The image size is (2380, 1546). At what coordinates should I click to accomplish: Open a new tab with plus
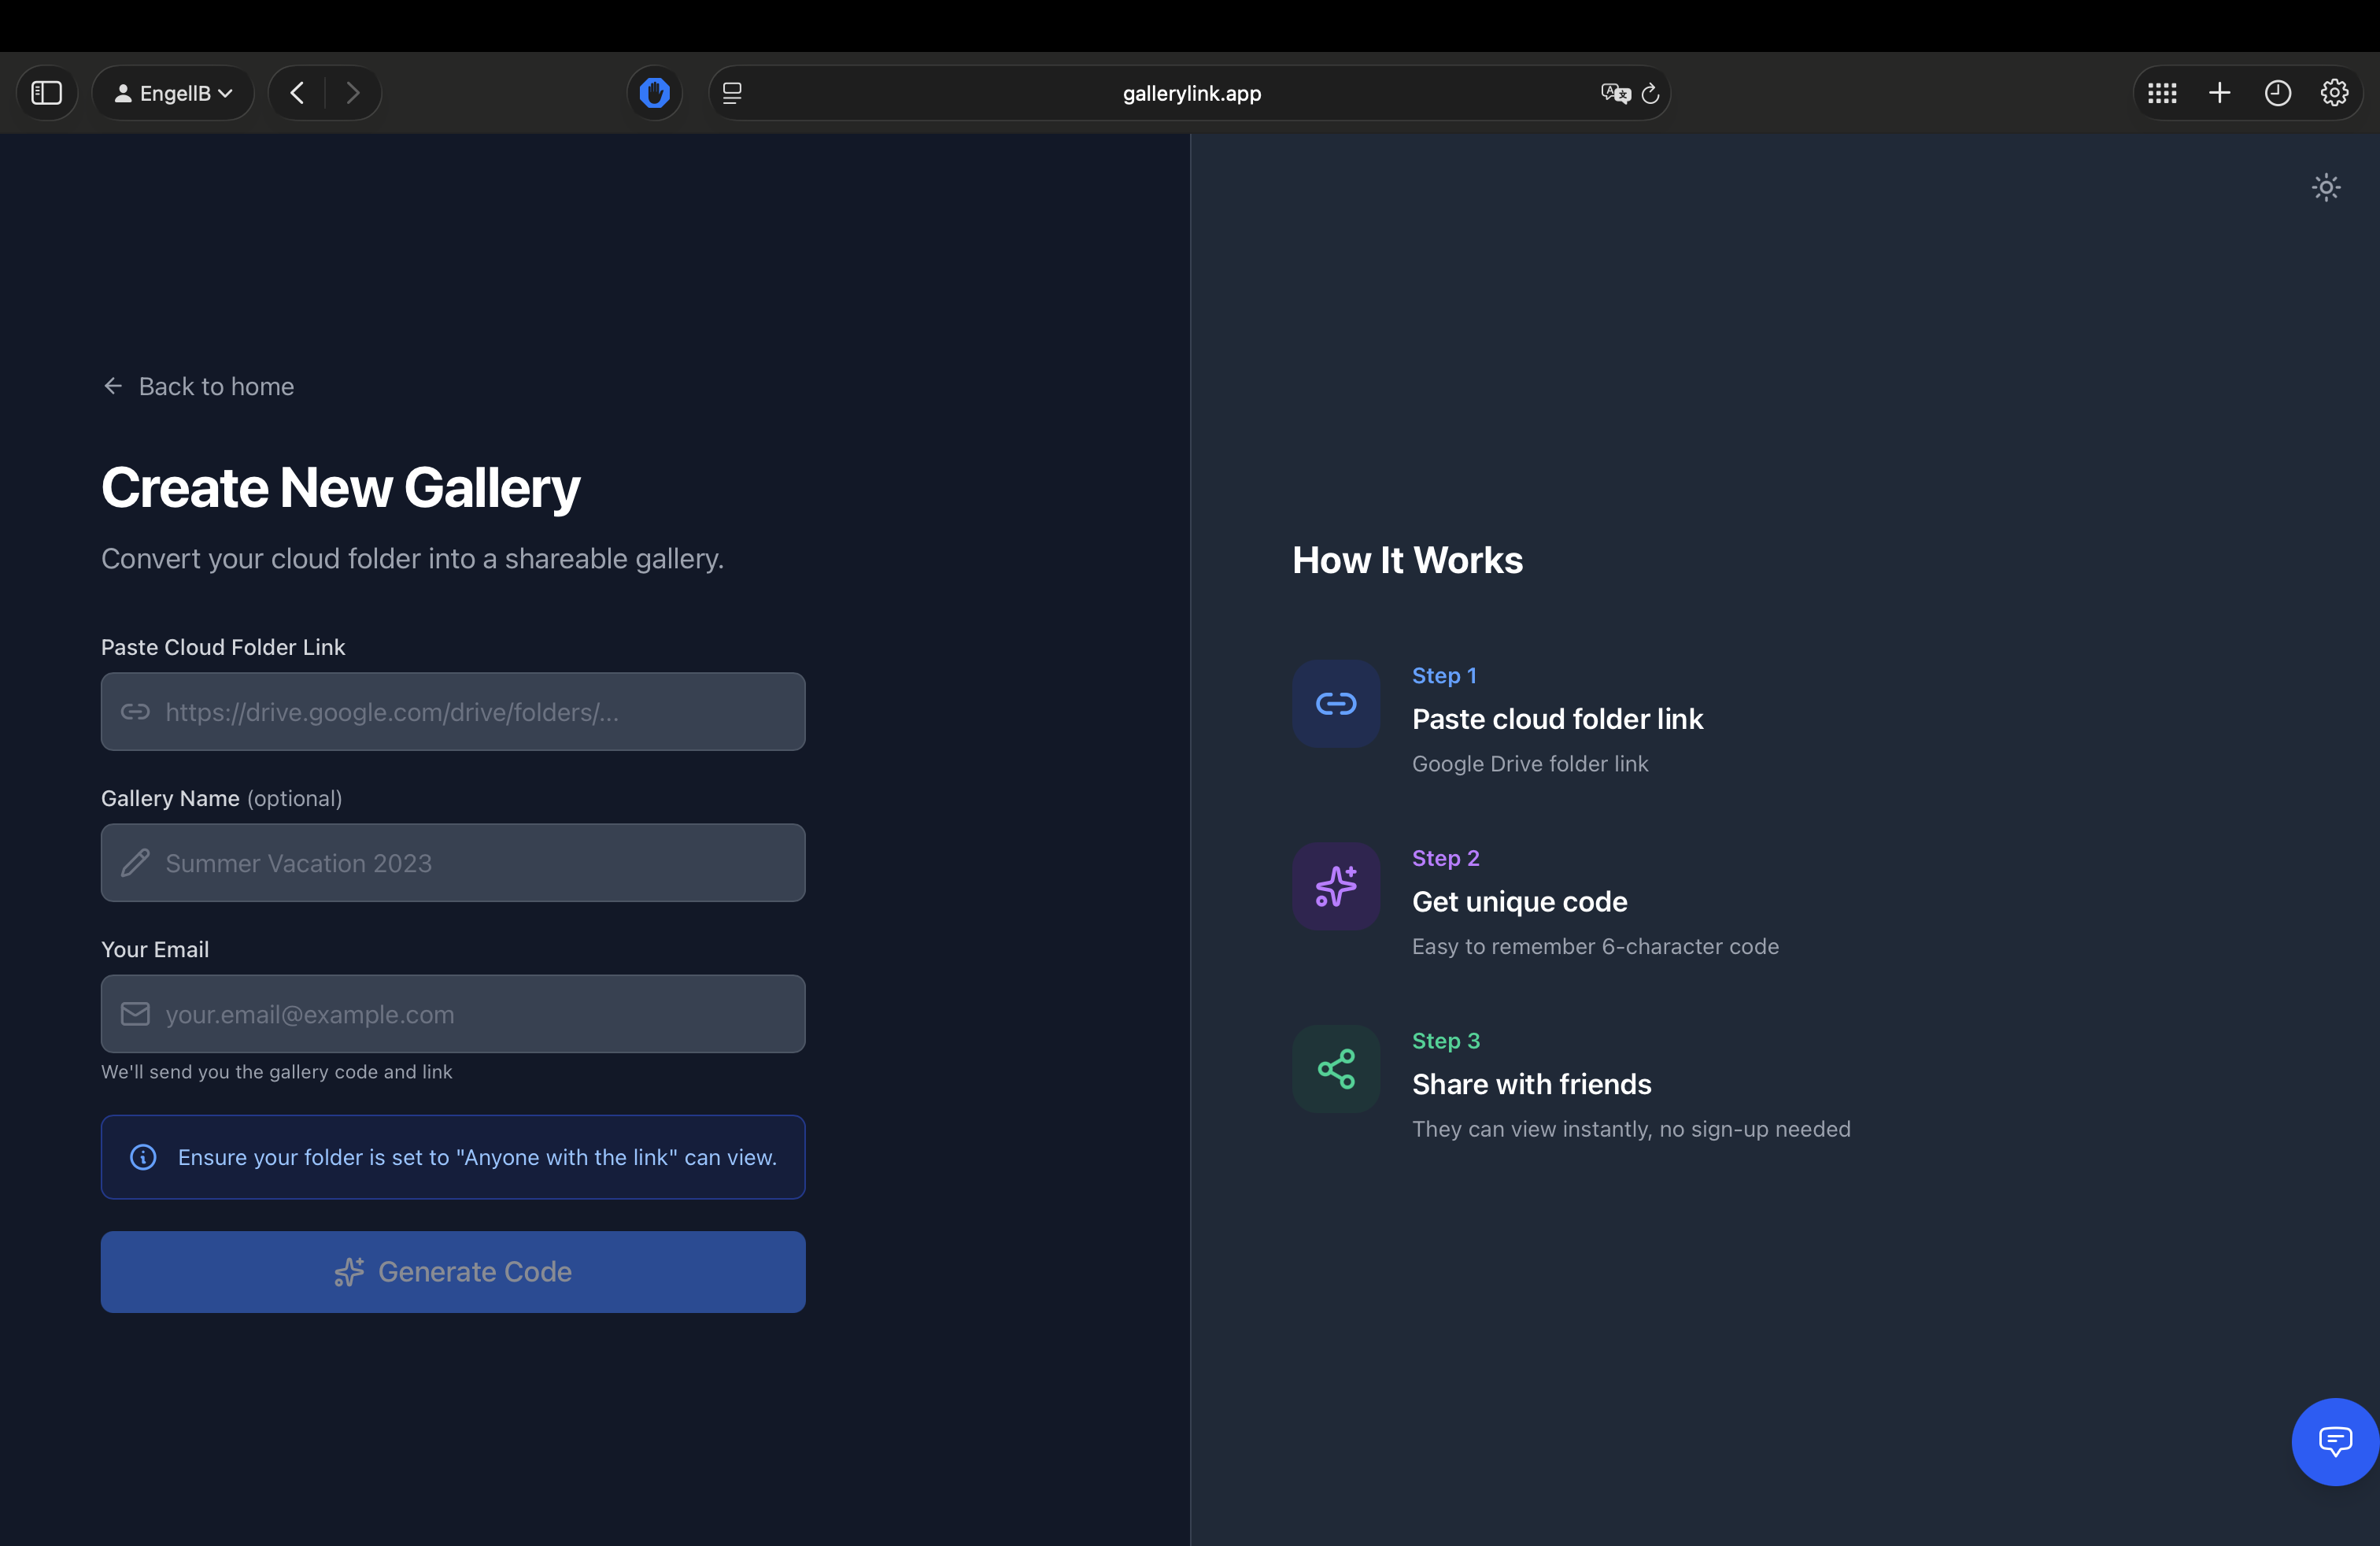(2219, 93)
